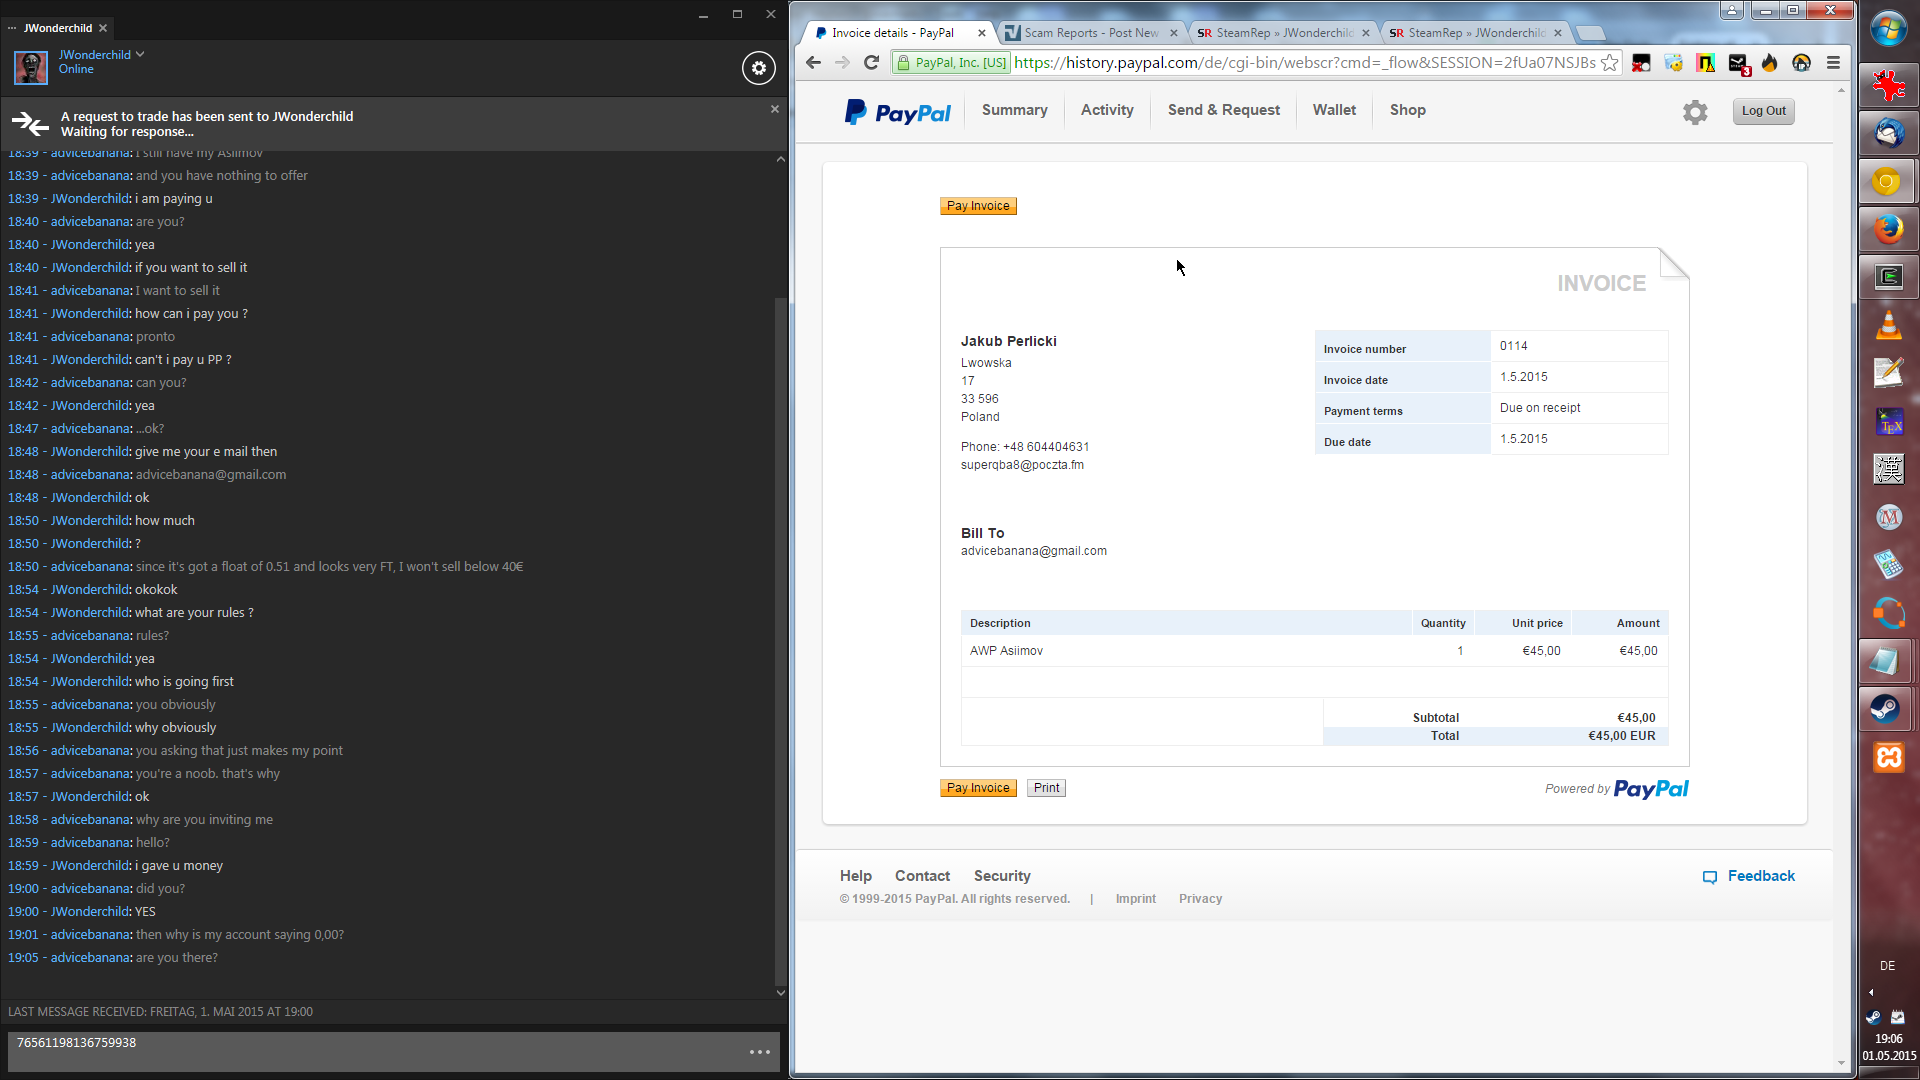
Task: Go forward in the browser
Action: [x=842, y=63]
